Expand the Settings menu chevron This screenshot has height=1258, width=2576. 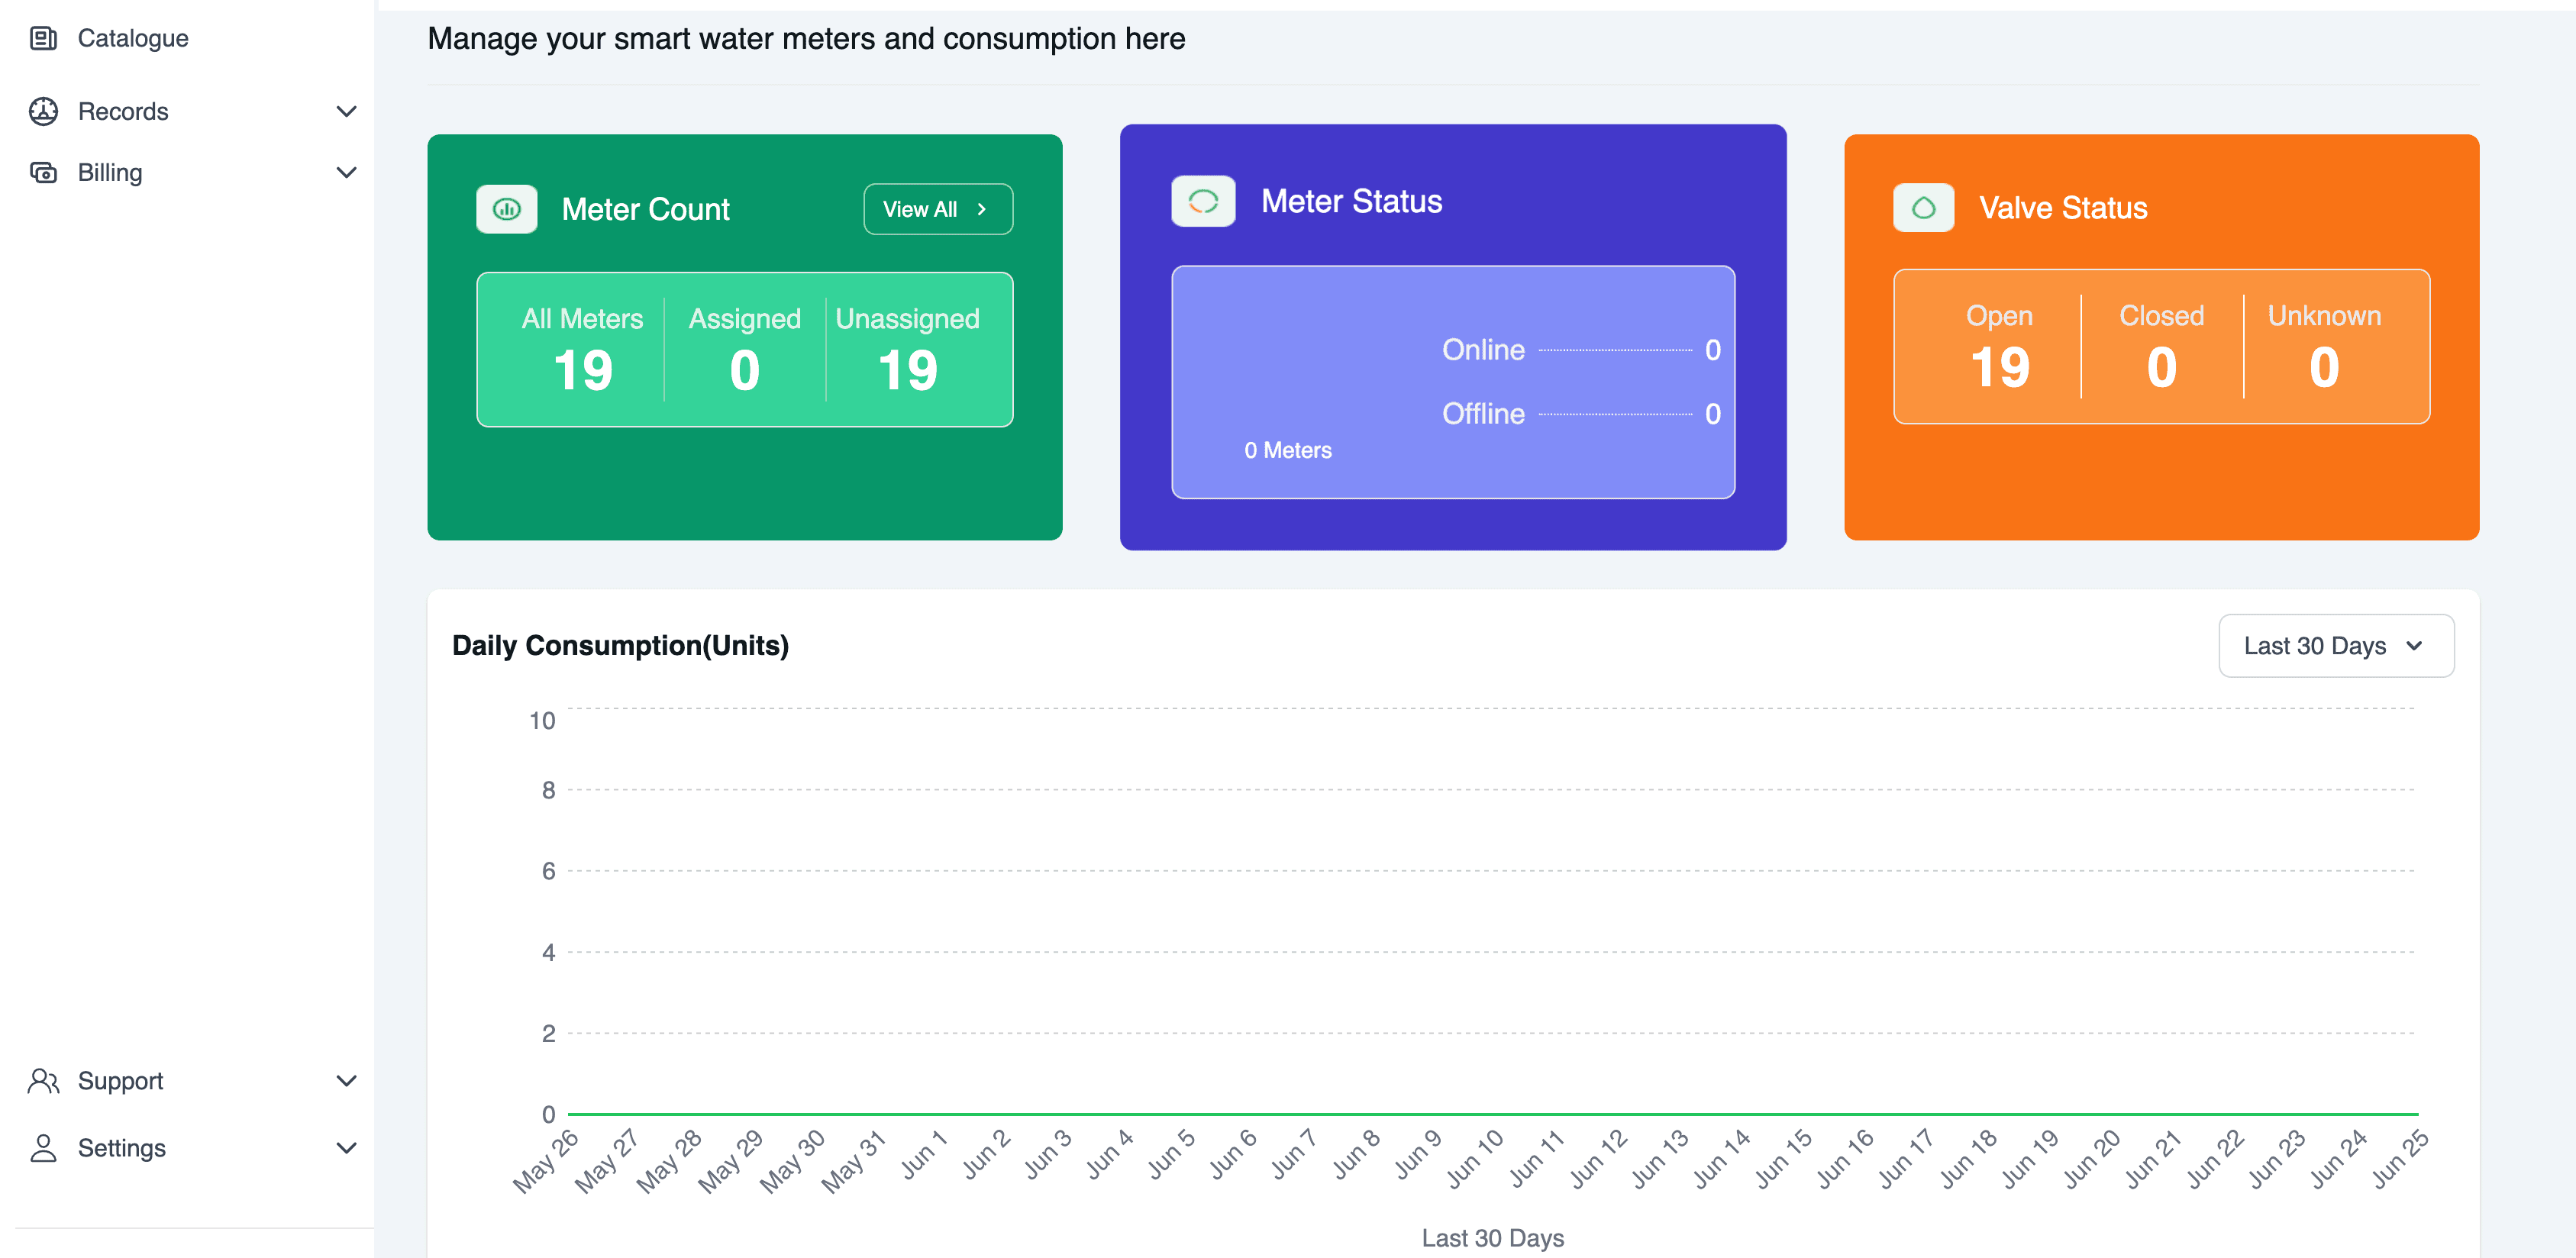tap(346, 1147)
